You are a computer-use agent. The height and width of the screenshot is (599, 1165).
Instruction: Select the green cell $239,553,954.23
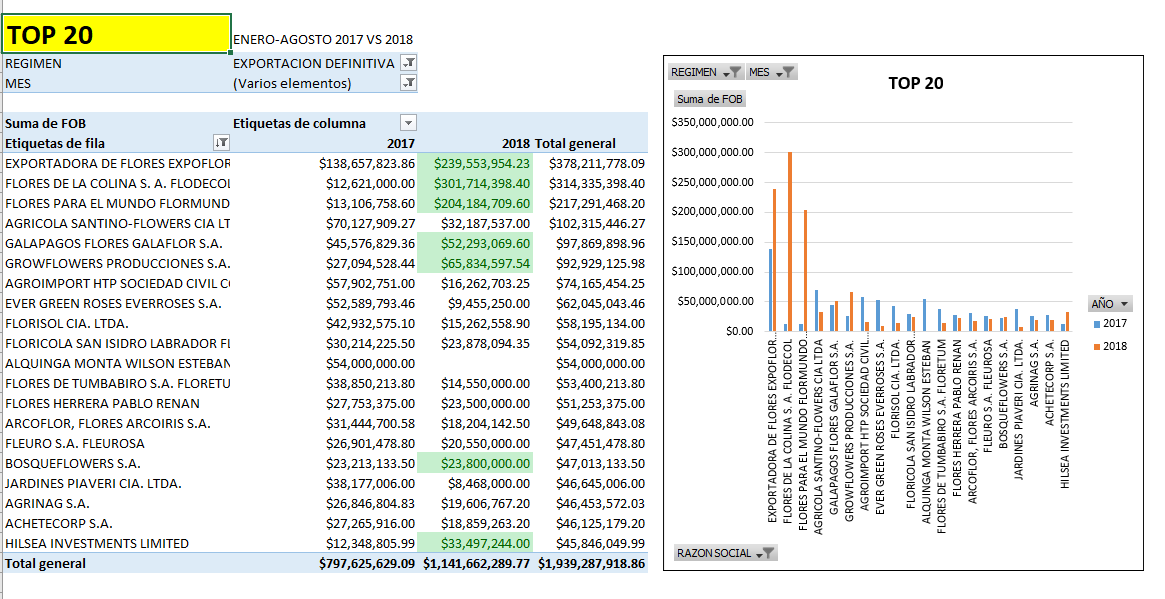[475, 163]
